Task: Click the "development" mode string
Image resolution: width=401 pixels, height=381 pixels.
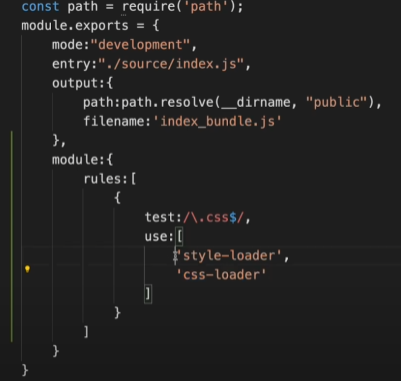Action: tap(140, 45)
